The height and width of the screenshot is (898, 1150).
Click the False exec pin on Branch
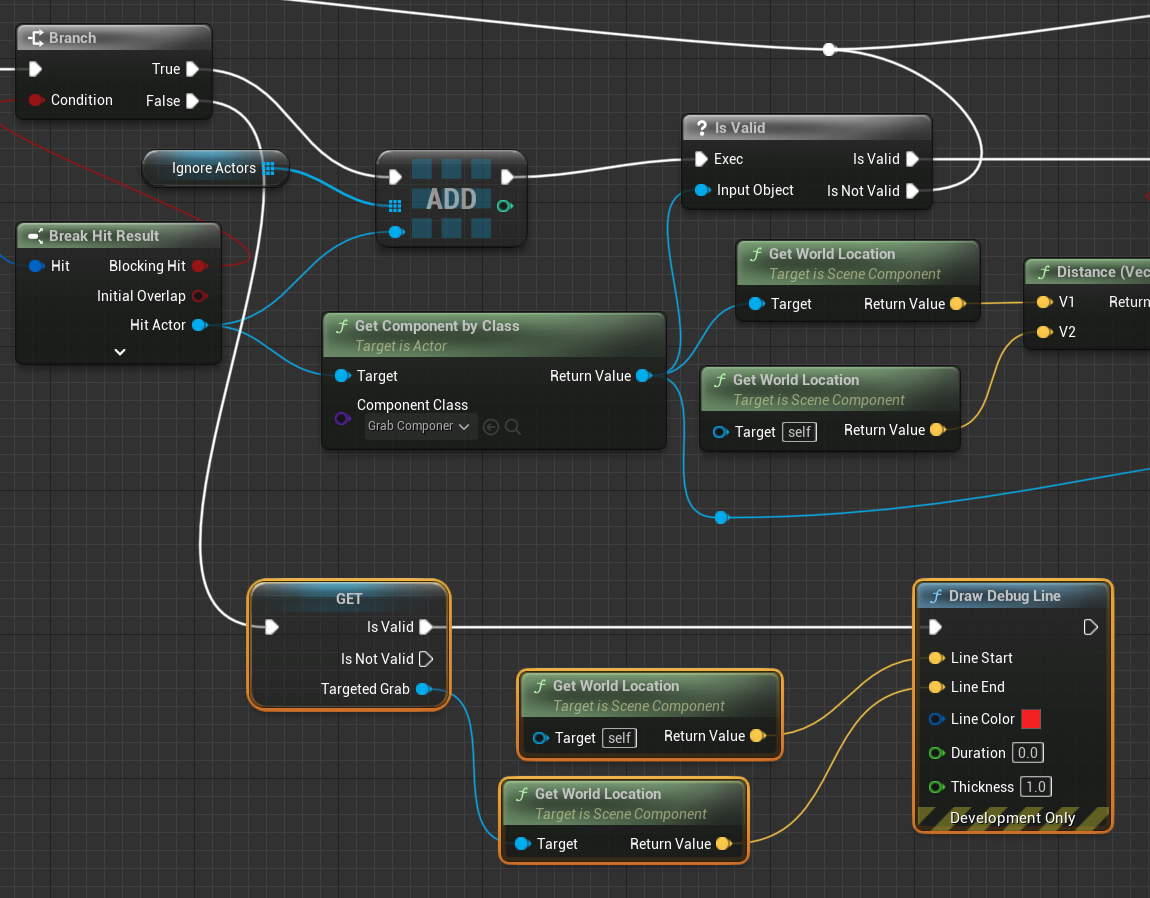tap(192, 101)
